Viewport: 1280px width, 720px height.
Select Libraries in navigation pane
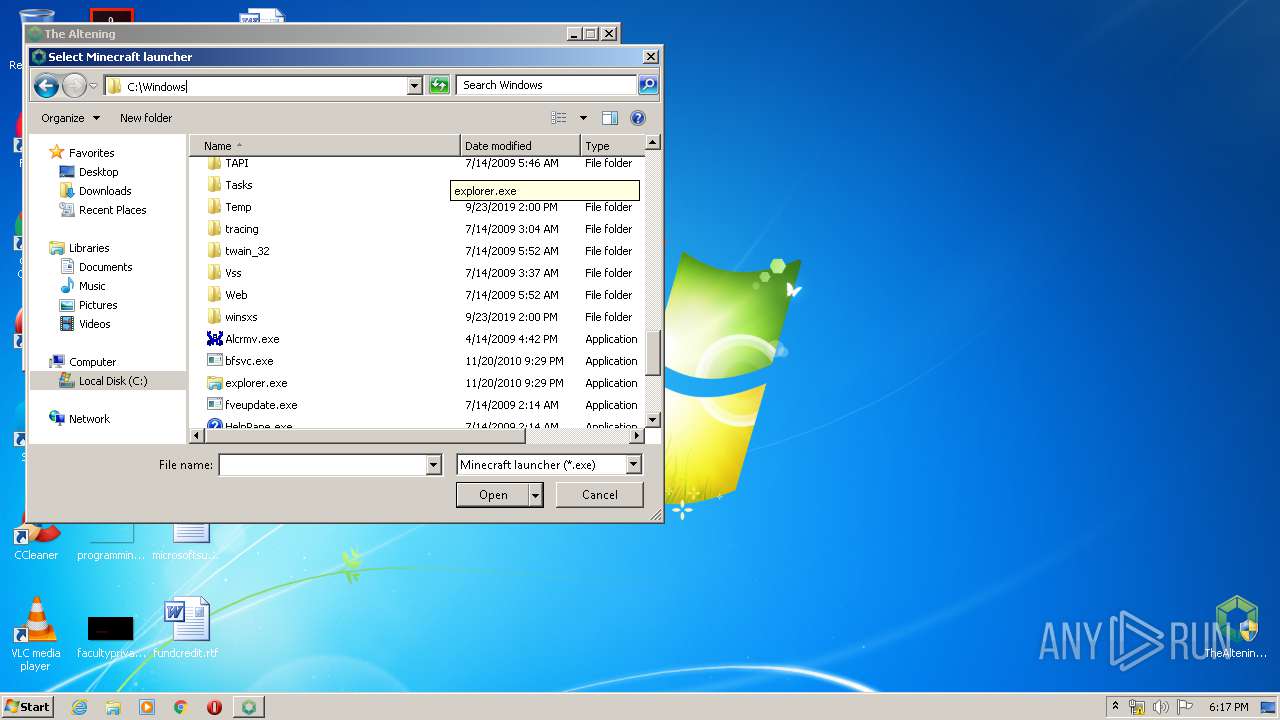(89, 248)
